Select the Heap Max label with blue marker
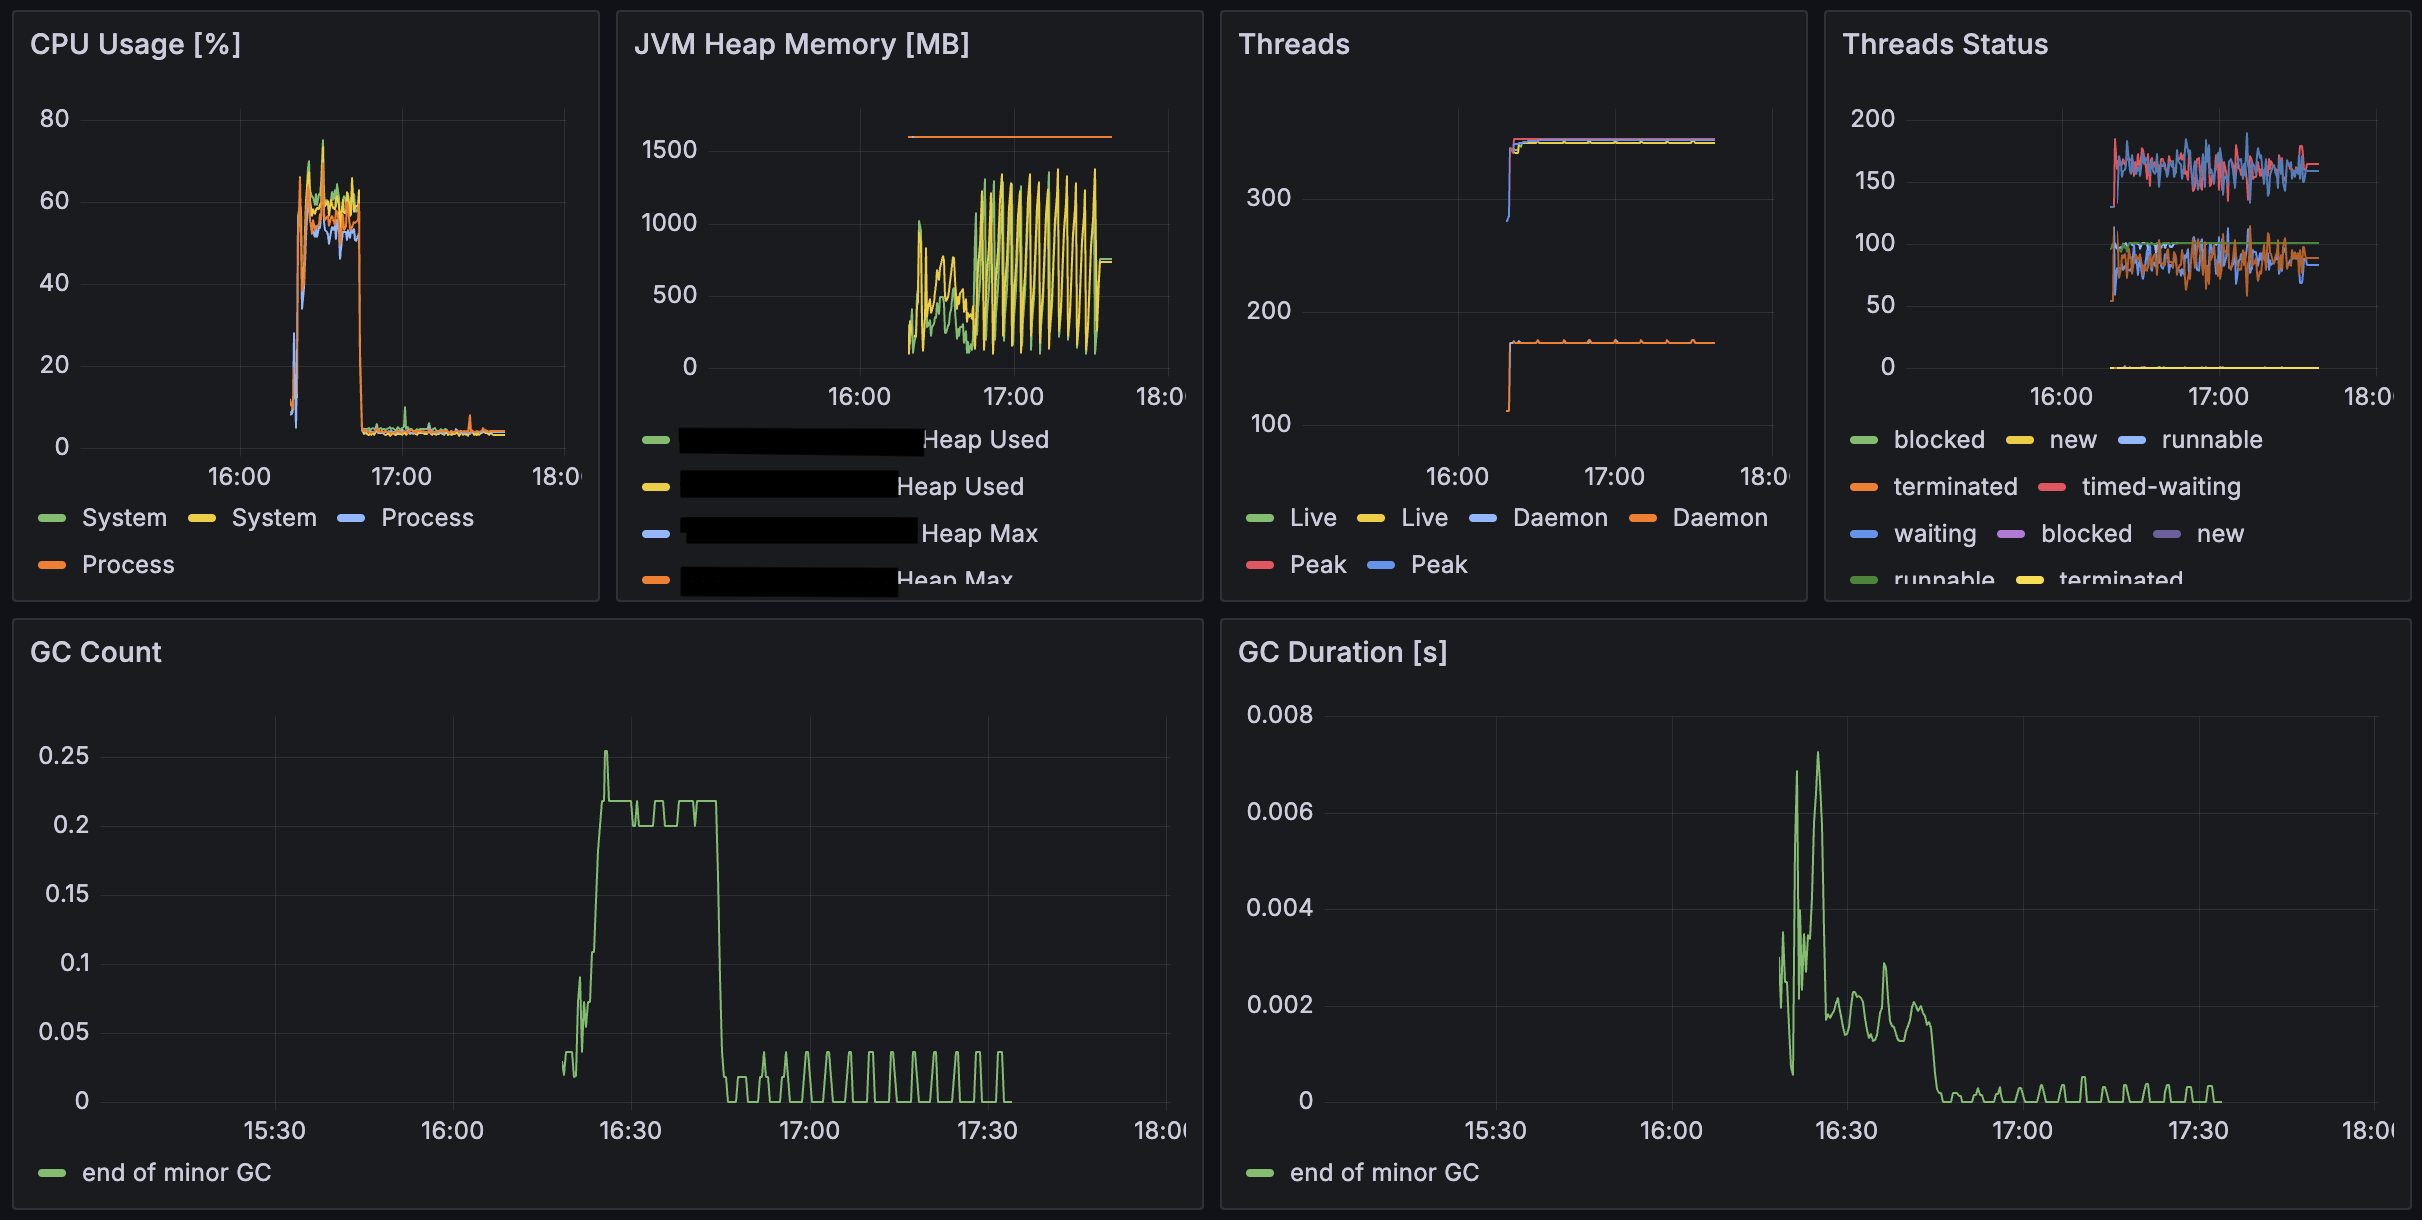The width and height of the screenshot is (2422, 1220). tap(979, 534)
